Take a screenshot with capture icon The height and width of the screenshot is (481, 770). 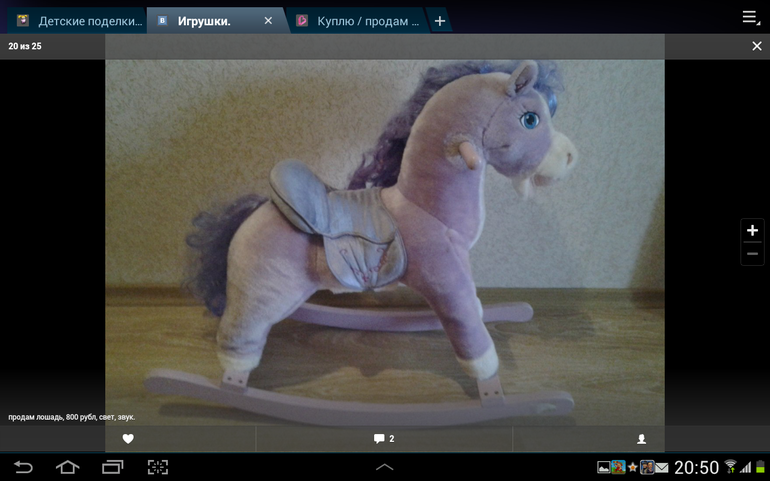point(158,467)
